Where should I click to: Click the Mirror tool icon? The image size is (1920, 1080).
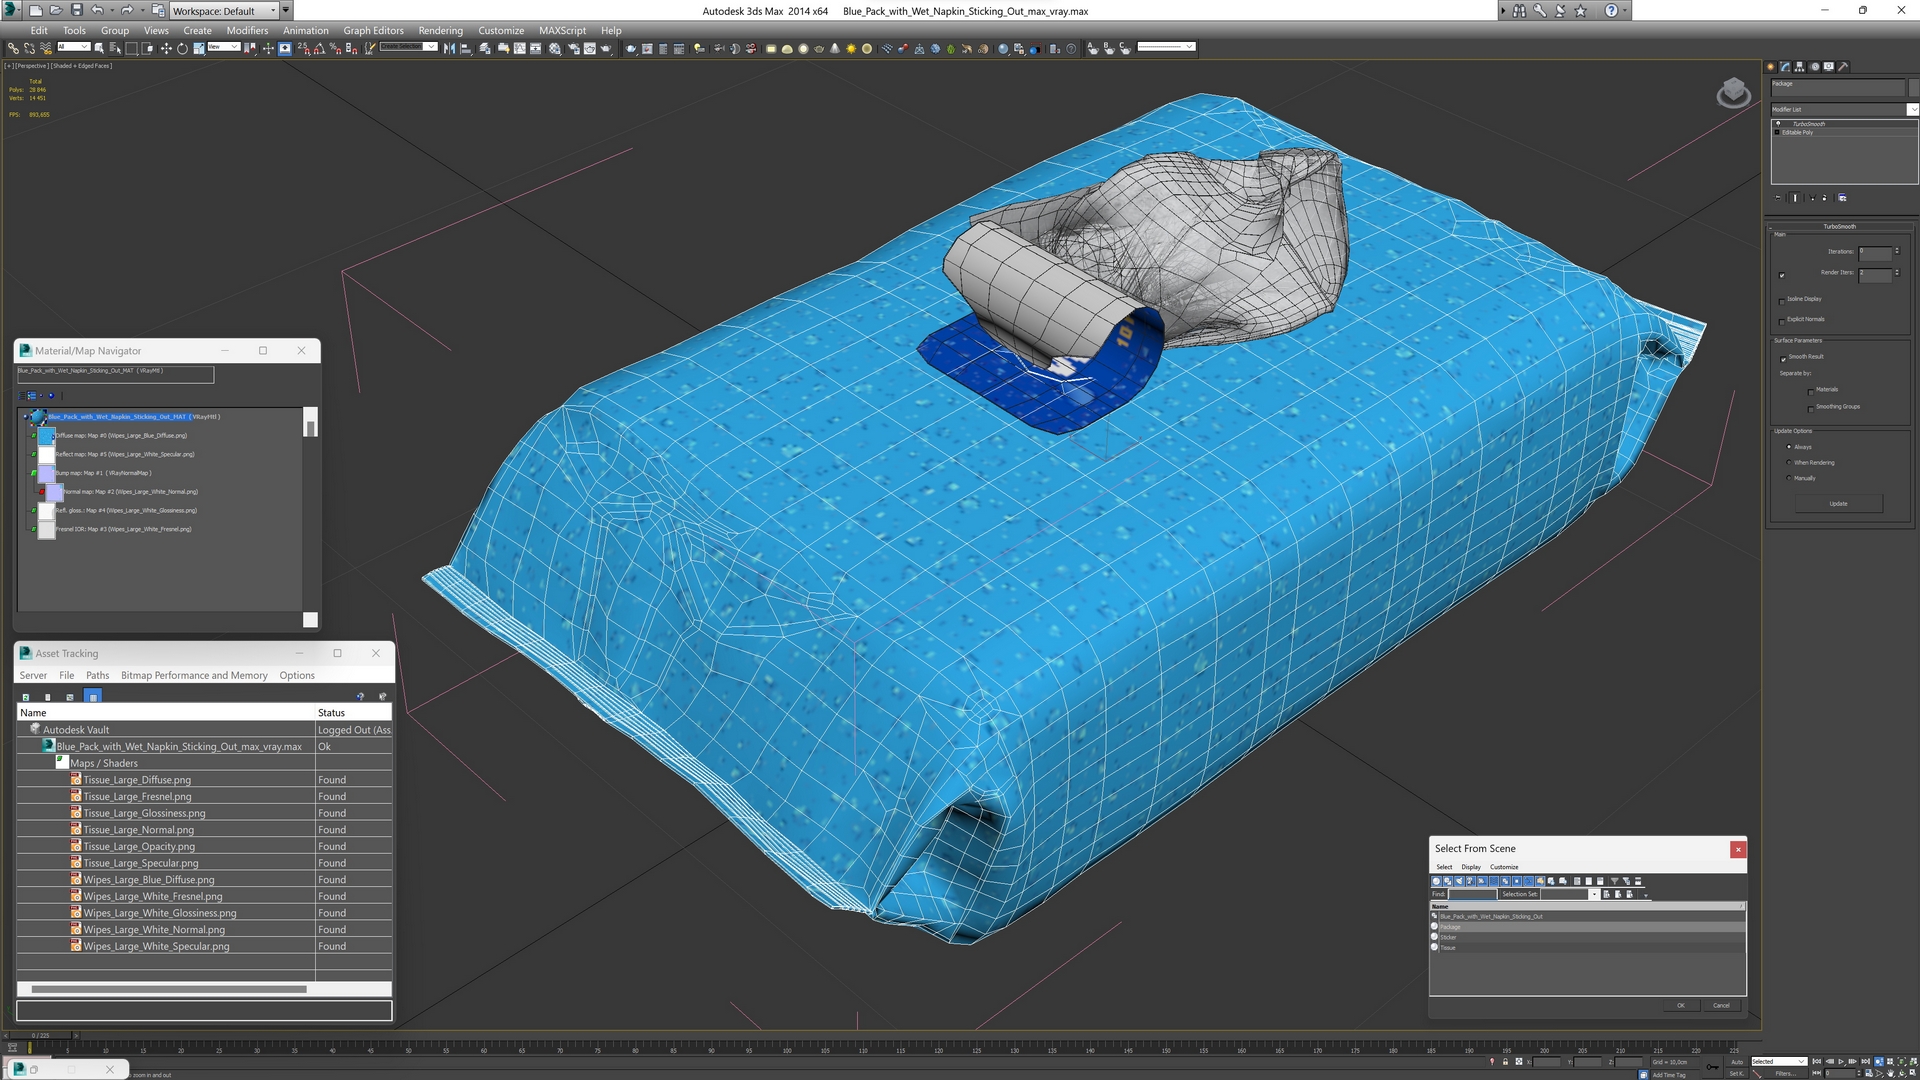[449, 48]
